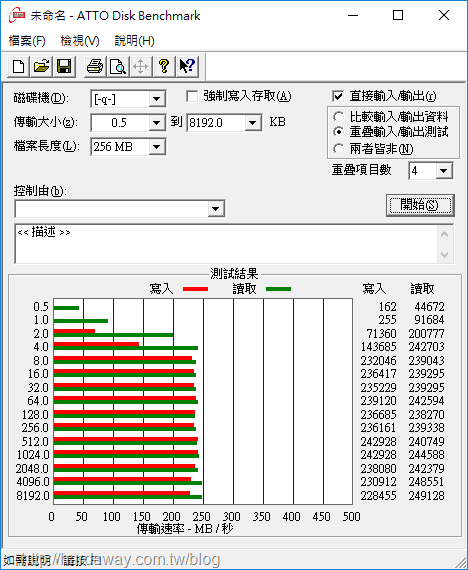Open the 檢視(V) menu
Image resolution: width=468 pixels, height=570 pixels.
(80, 41)
